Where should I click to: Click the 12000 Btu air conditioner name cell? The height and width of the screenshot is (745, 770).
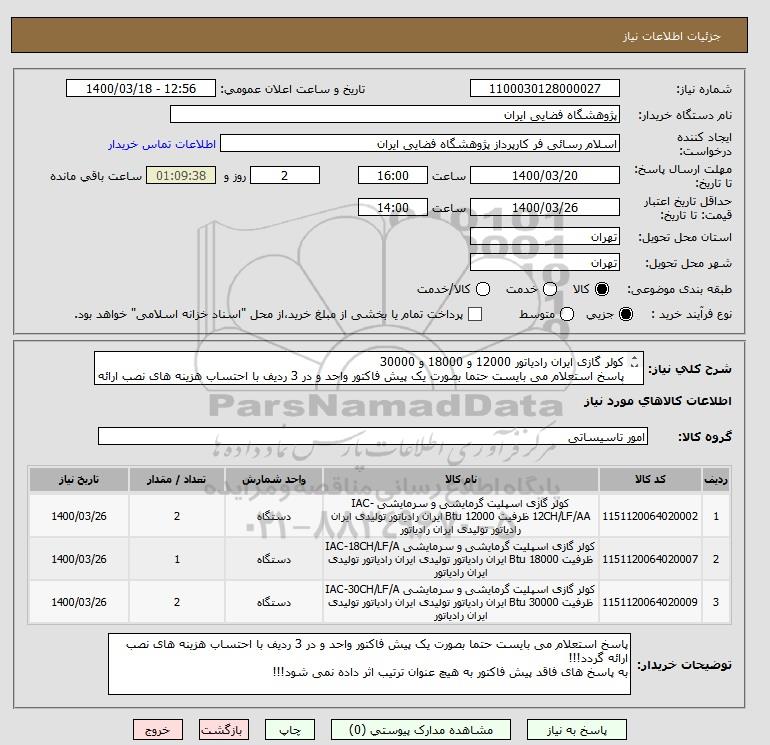(x=461, y=516)
